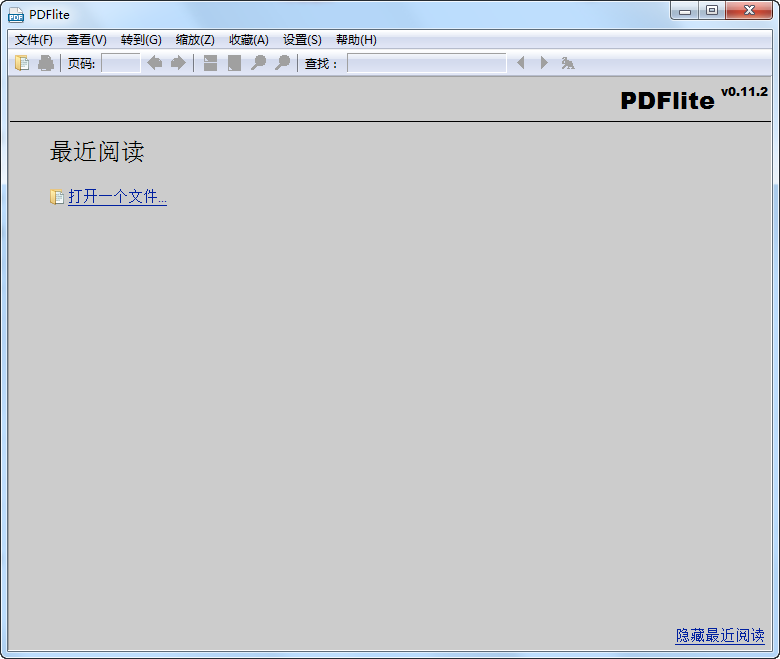Close the PDFlite window

pyautogui.click(x=749, y=10)
